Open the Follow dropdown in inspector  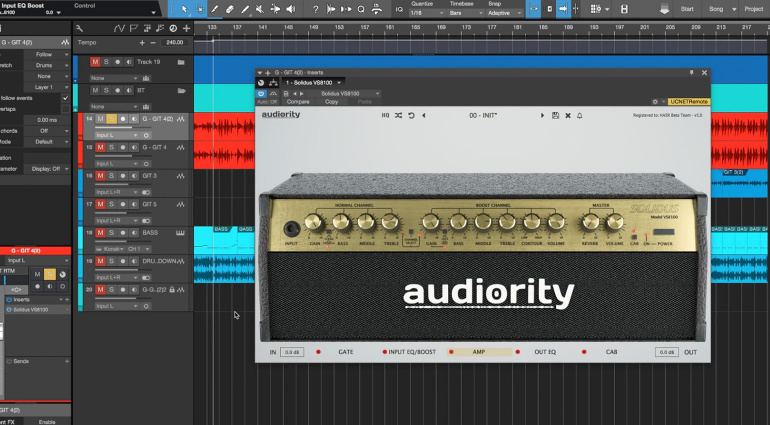coord(47,55)
